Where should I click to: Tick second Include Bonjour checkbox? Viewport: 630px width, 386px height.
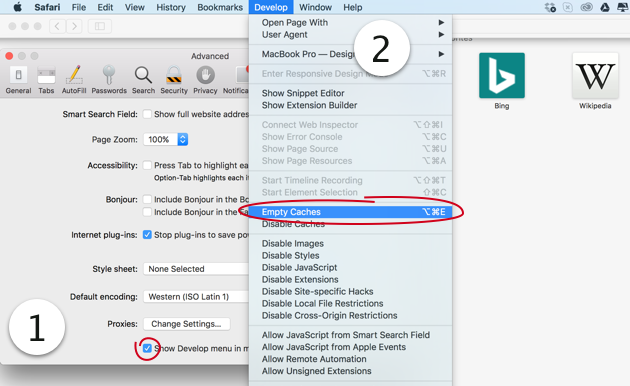(x=147, y=212)
